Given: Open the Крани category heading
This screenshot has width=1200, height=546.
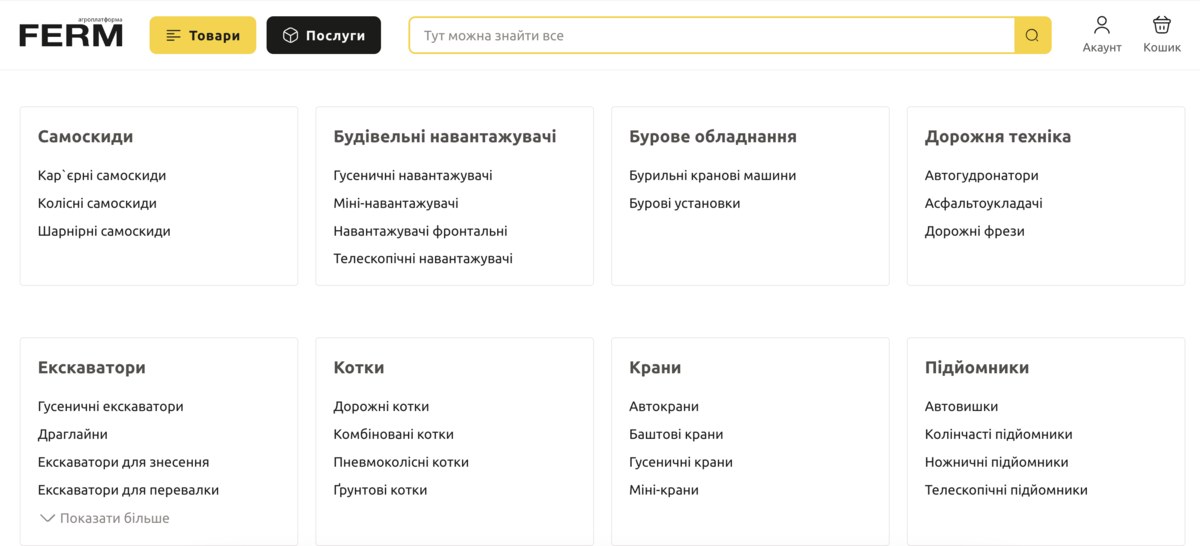Looking at the screenshot, I should tap(655, 368).
